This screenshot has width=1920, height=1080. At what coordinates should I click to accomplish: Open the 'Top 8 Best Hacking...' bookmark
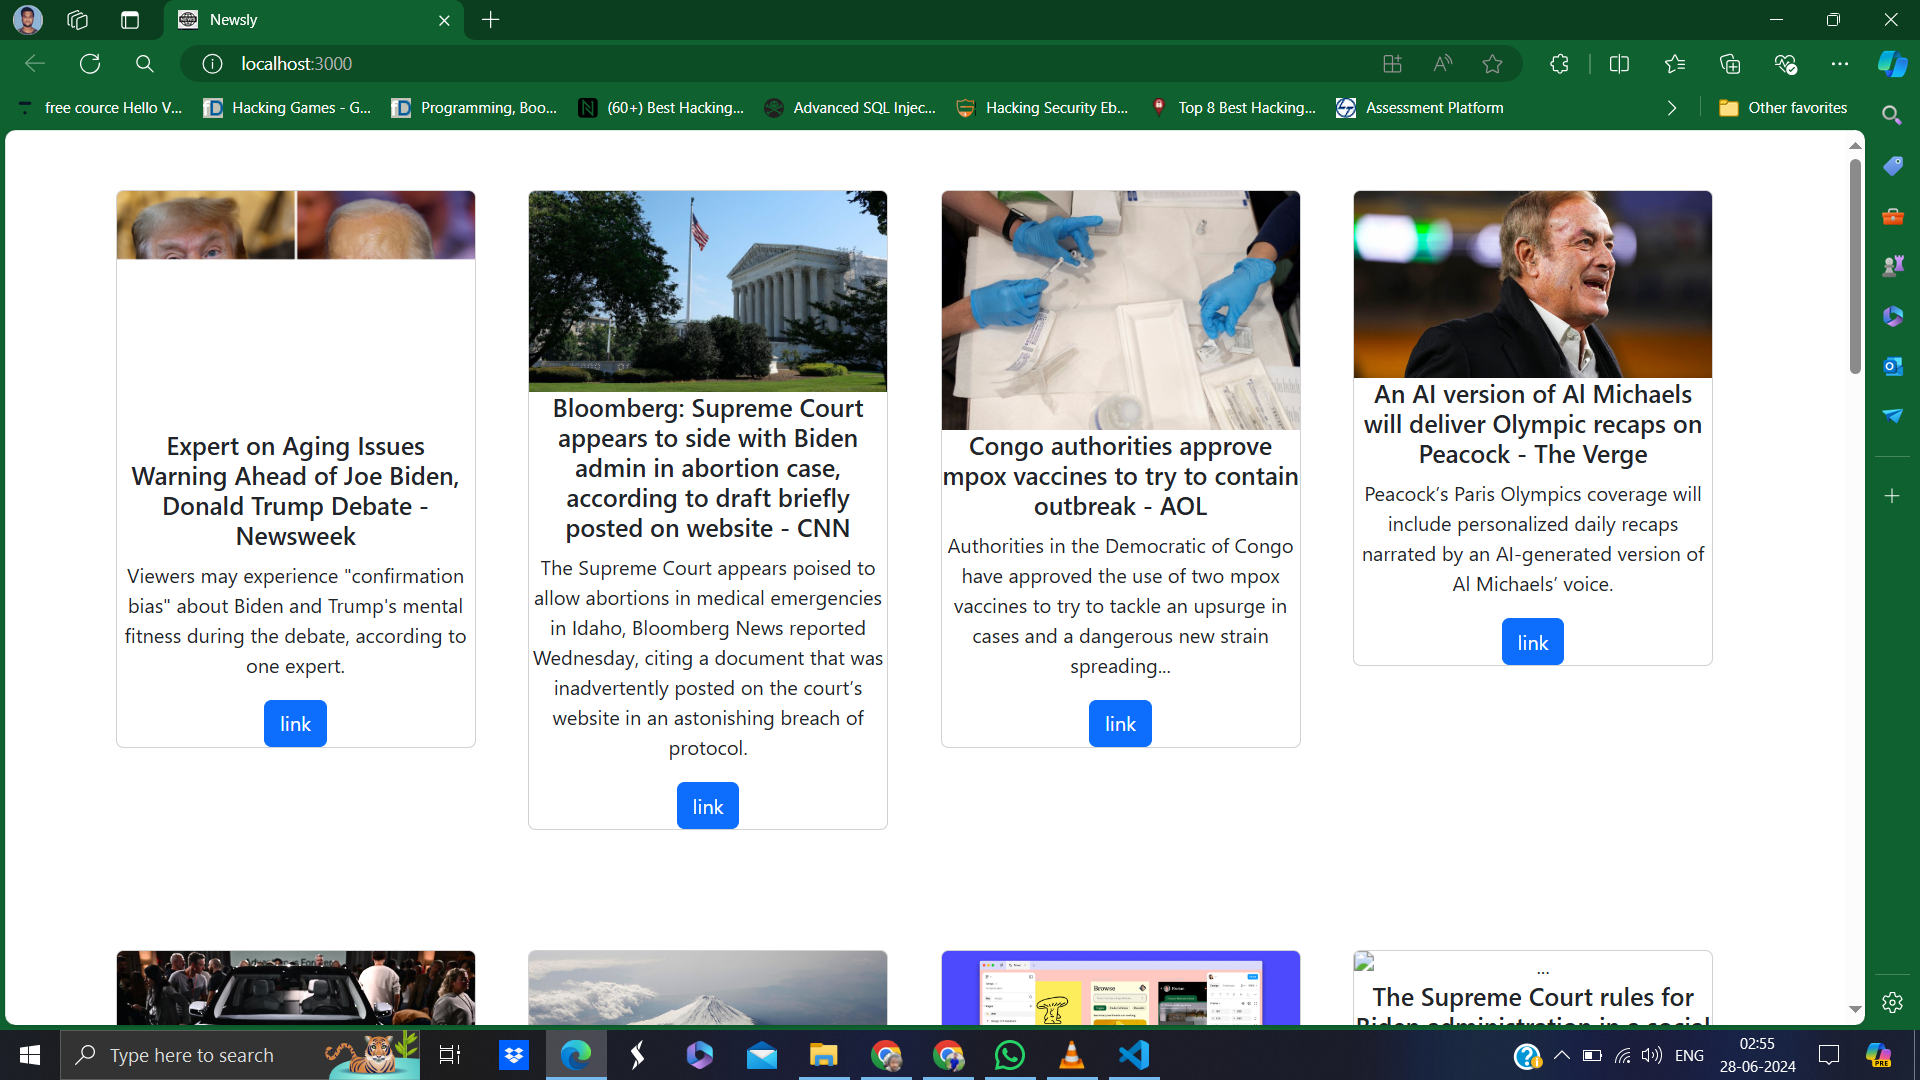coord(1233,108)
